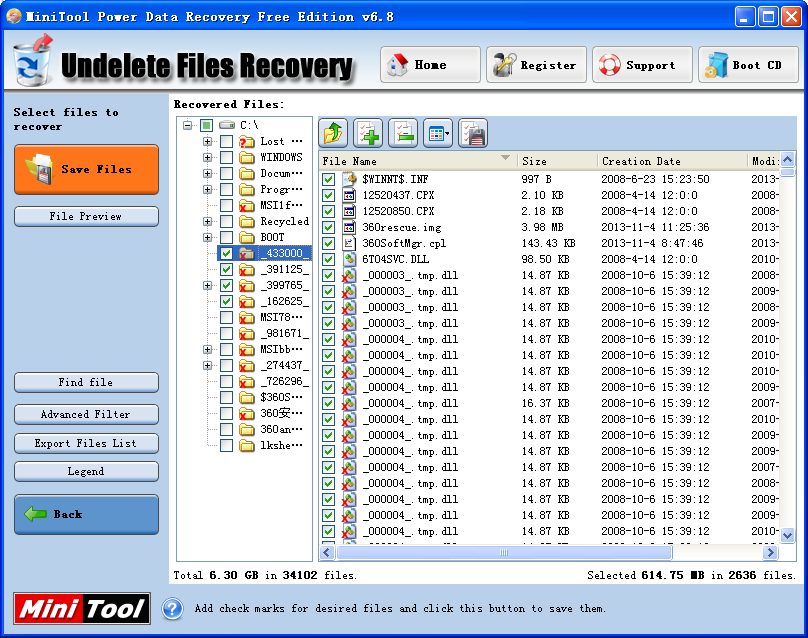Click the recycle bin logo in header
808x638 pixels.
click(x=32, y=60)
